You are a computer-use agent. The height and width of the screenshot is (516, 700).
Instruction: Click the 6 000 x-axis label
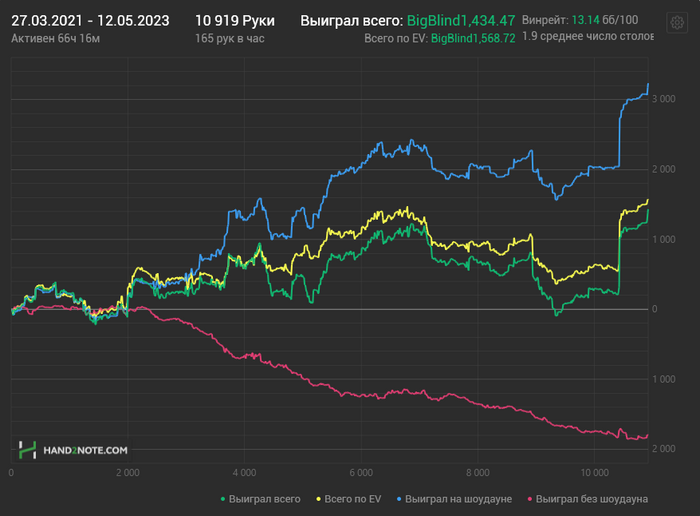point(361,473)
